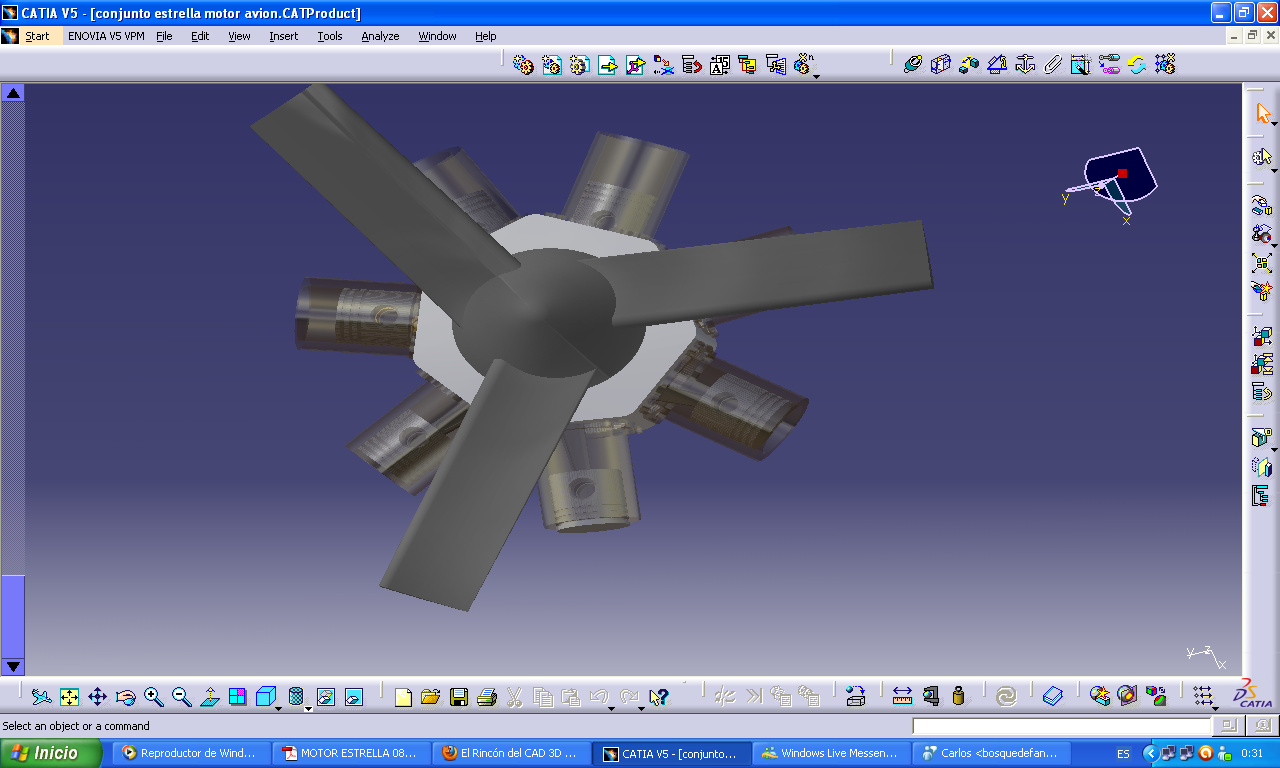Image resolution: width=1280 pixels, height=768 pixels.
Task: Click the Measure Inertia weight icon
Action: (959, 697)
